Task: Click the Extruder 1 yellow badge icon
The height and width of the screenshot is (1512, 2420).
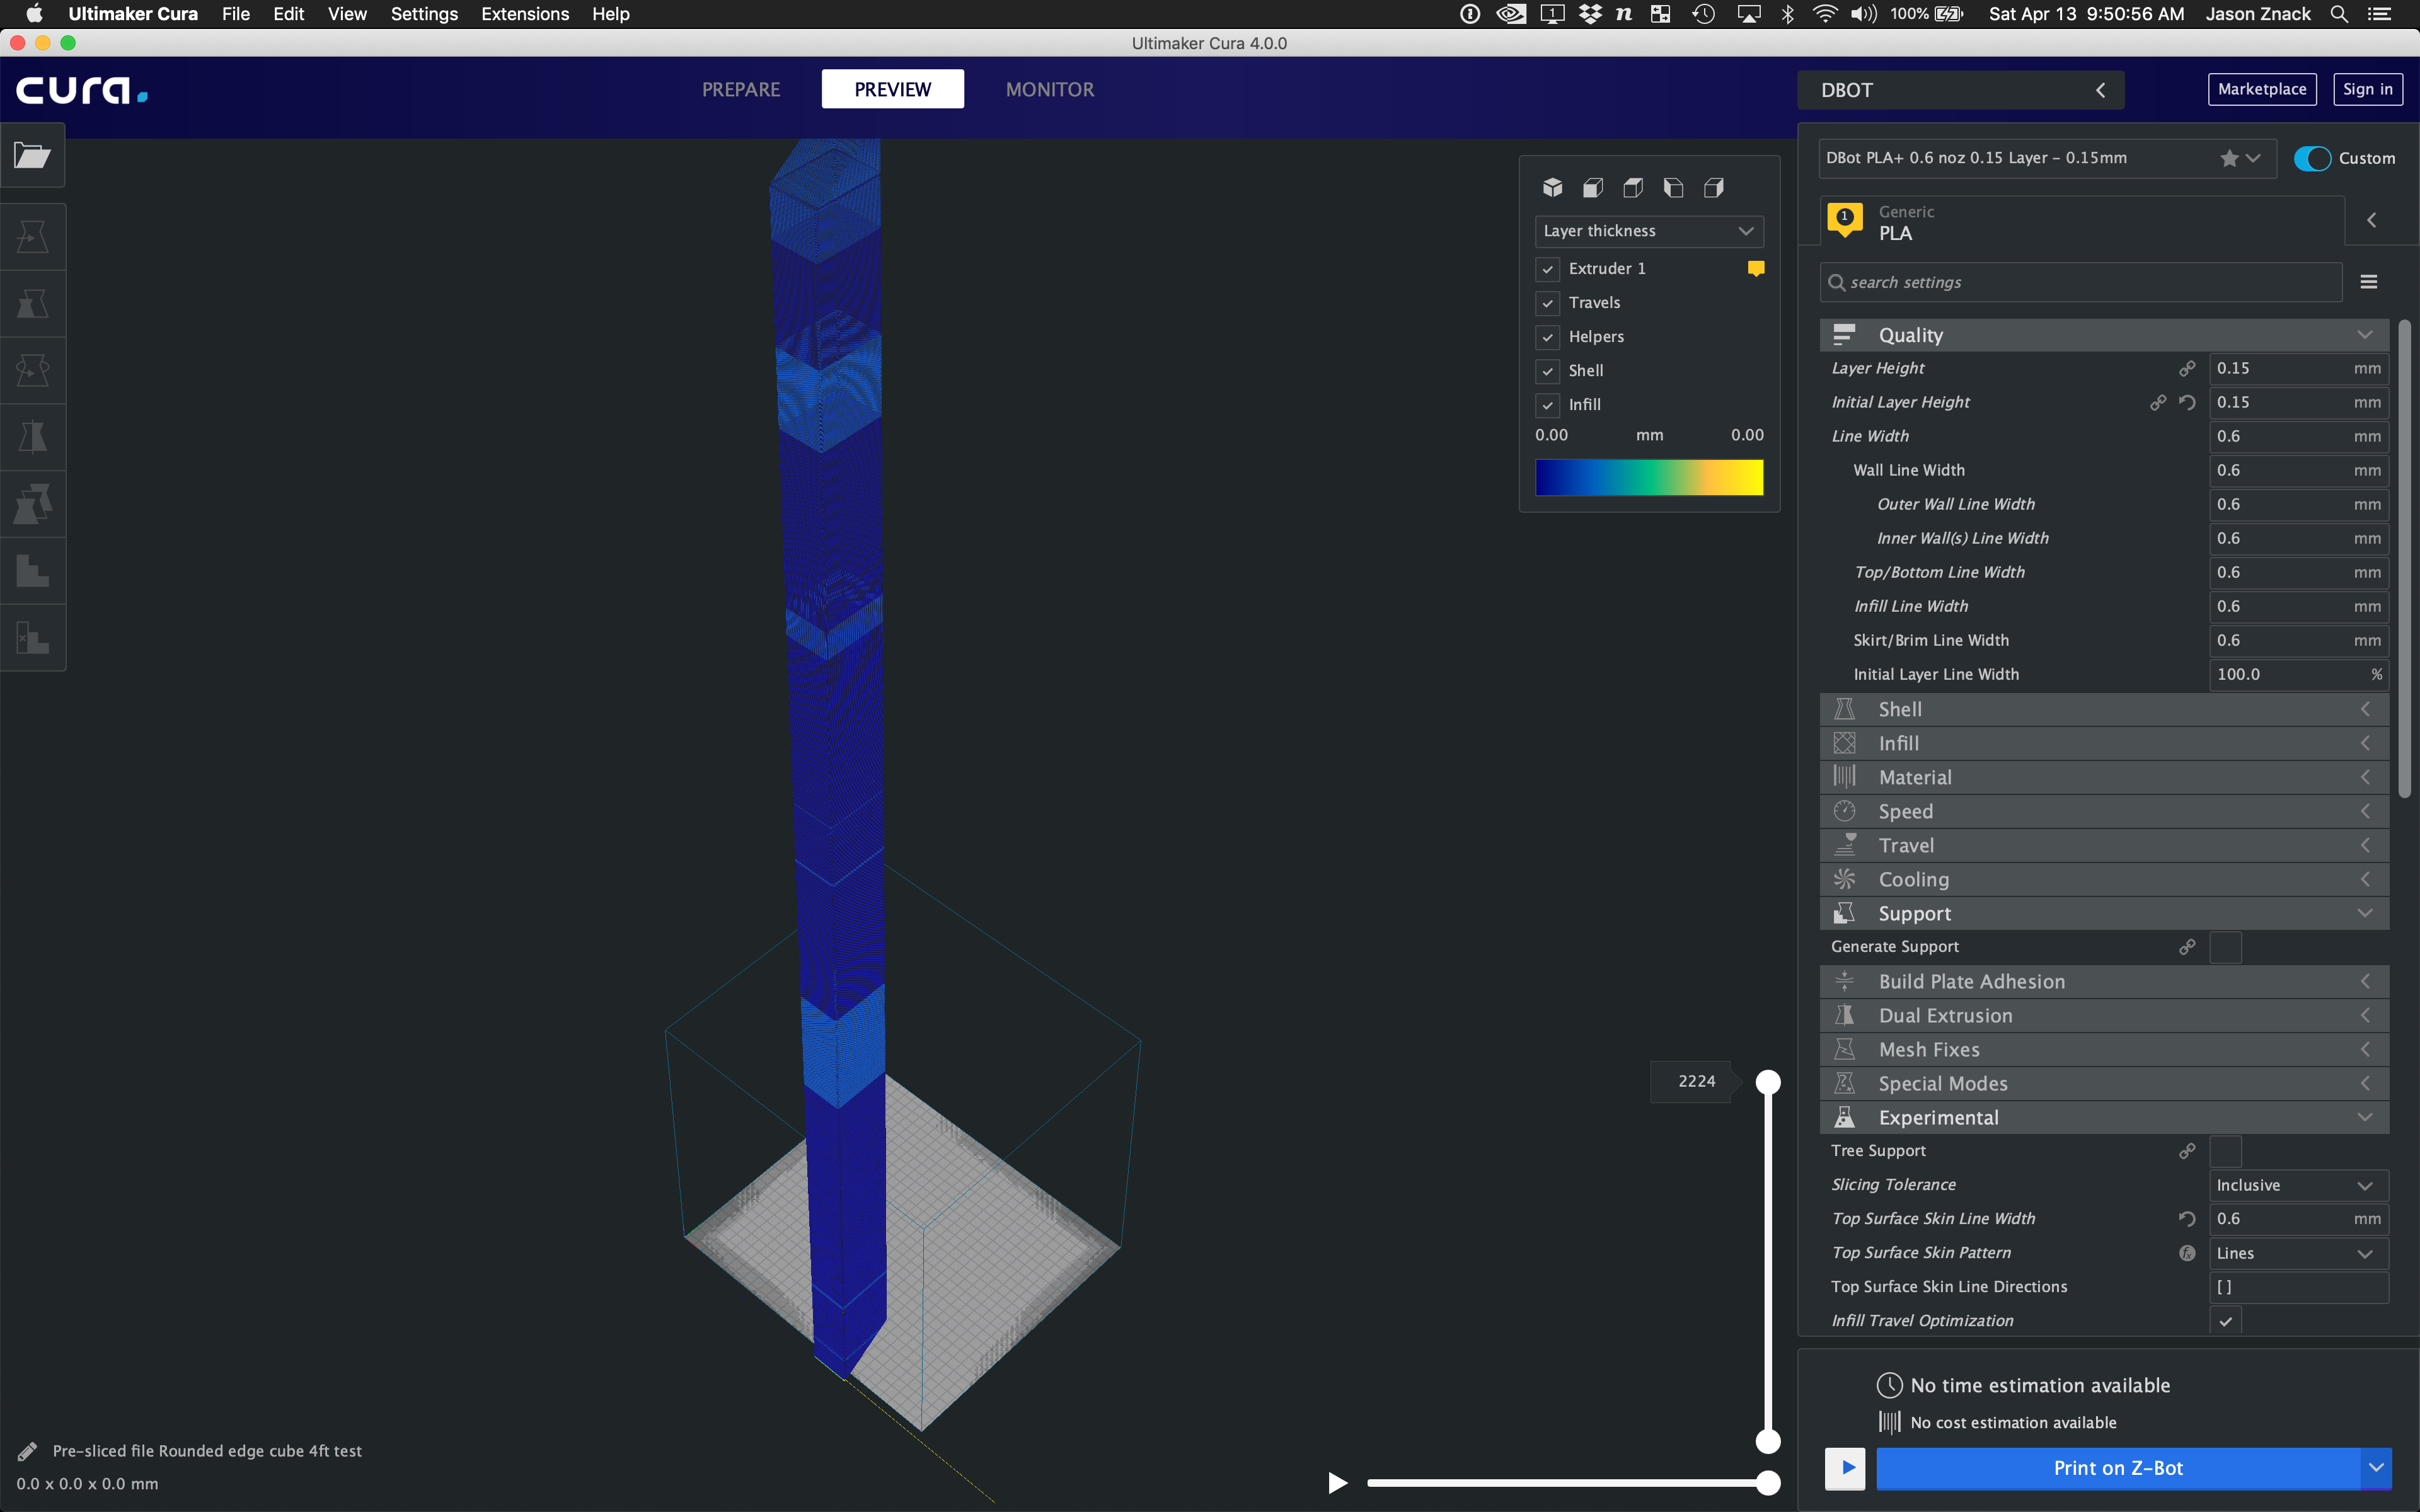Action: point(1755,268)
